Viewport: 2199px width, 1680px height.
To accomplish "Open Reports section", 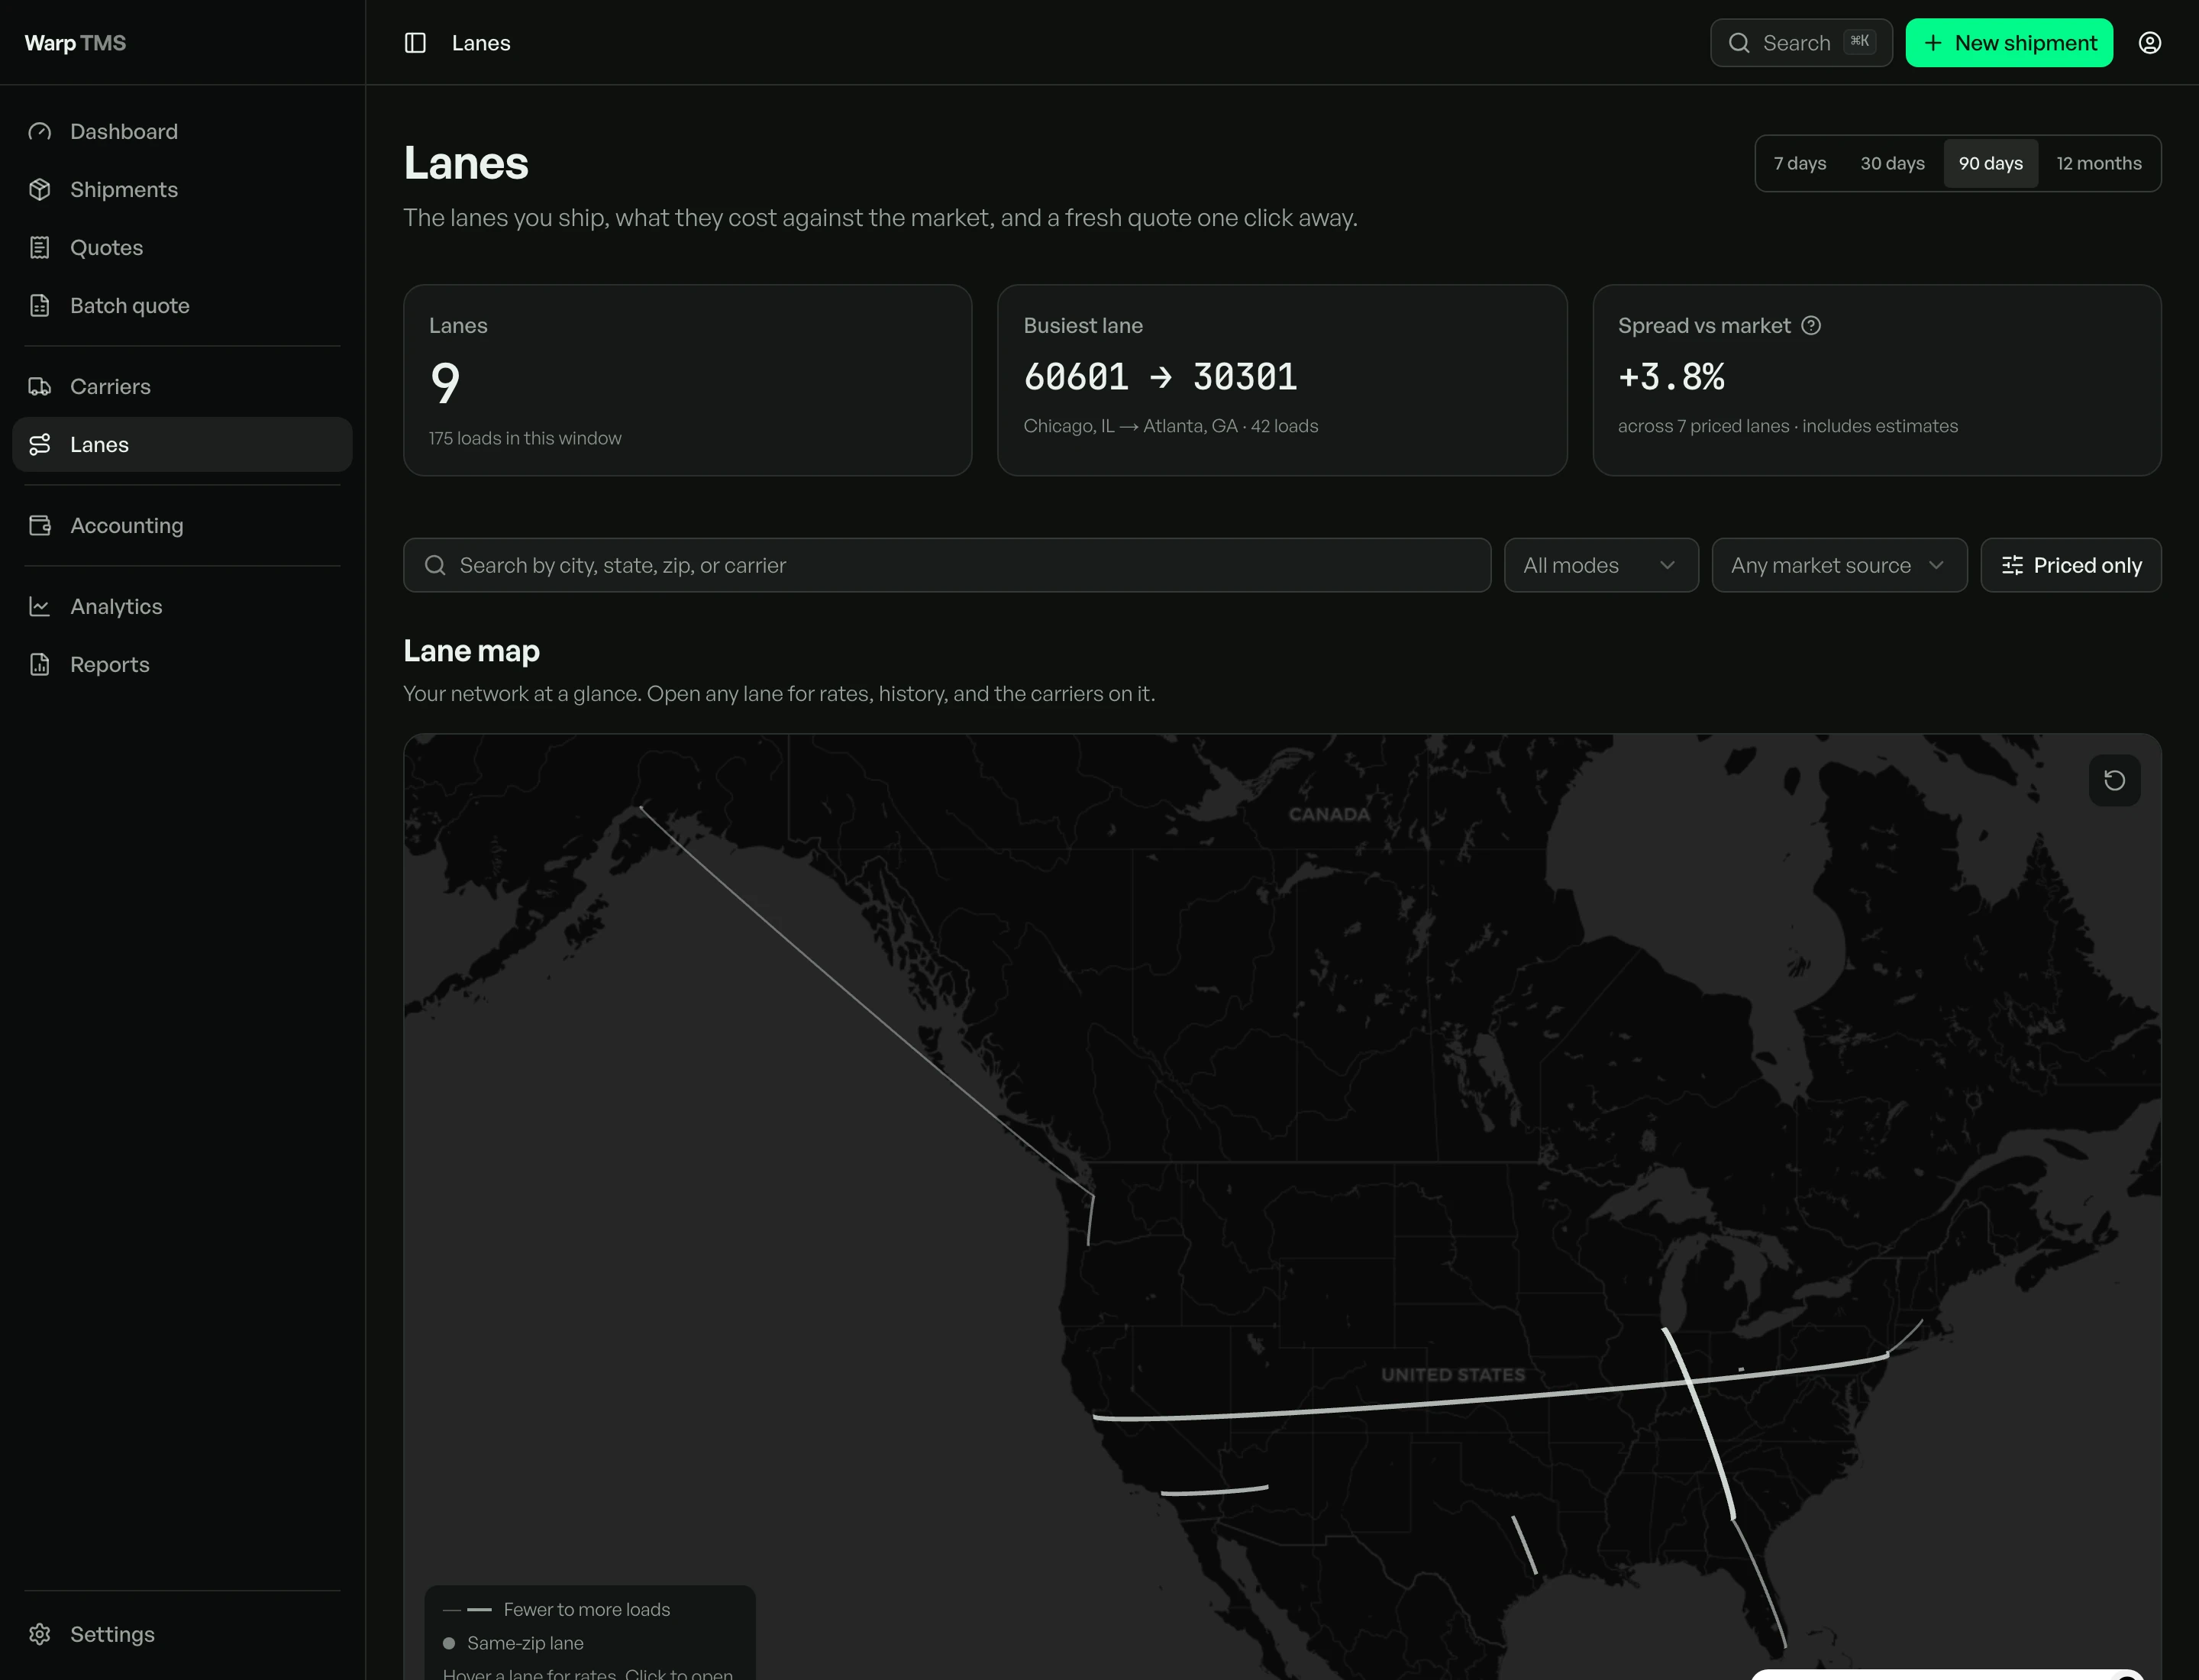I will 182,664.
